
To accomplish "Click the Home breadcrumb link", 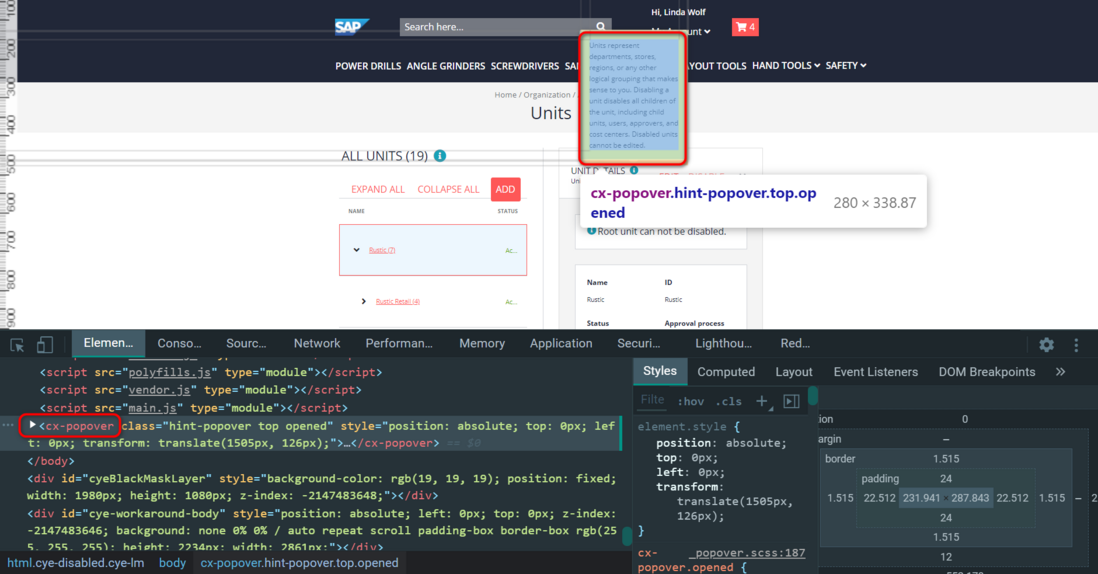I will pos(505,94).
